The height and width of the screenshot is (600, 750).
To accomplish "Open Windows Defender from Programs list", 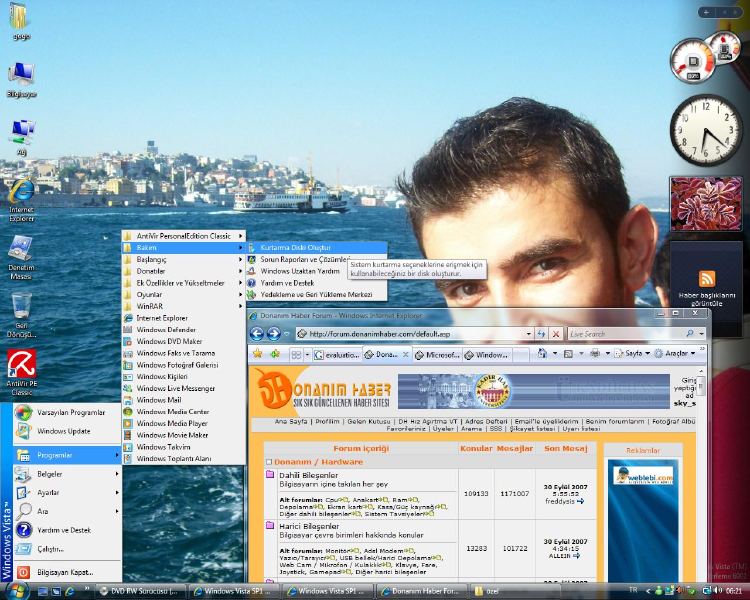I will [x=184, y=329].
